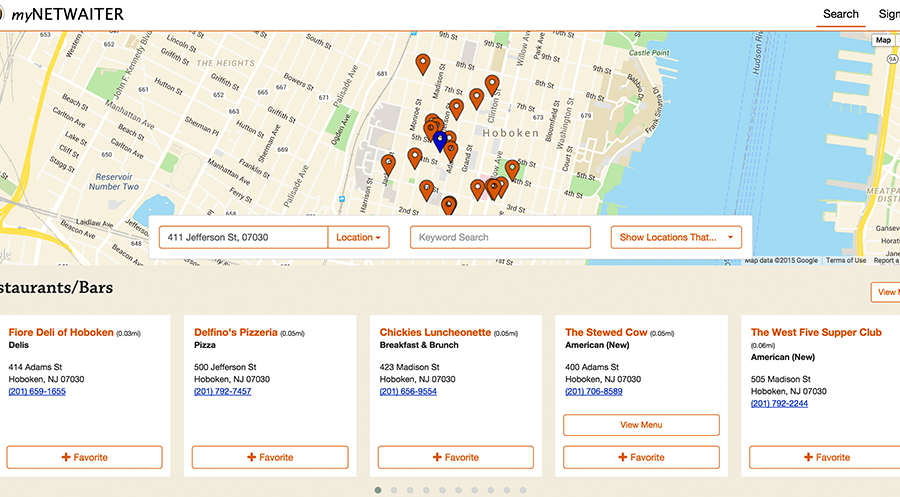Click phone number (201) 792-7457
Screen dimensions: 900x497
click(223, 391)
